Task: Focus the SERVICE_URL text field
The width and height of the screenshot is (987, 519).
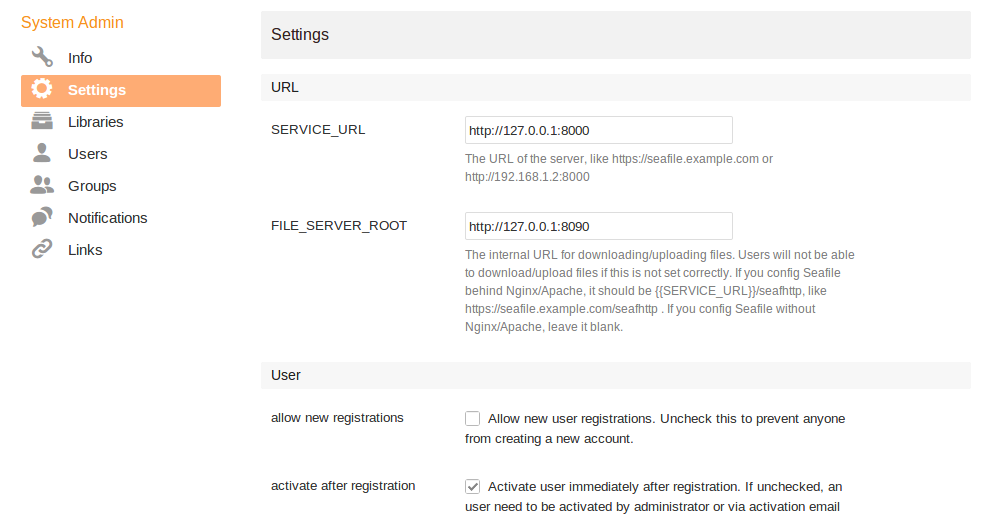Action: [598, 130]
